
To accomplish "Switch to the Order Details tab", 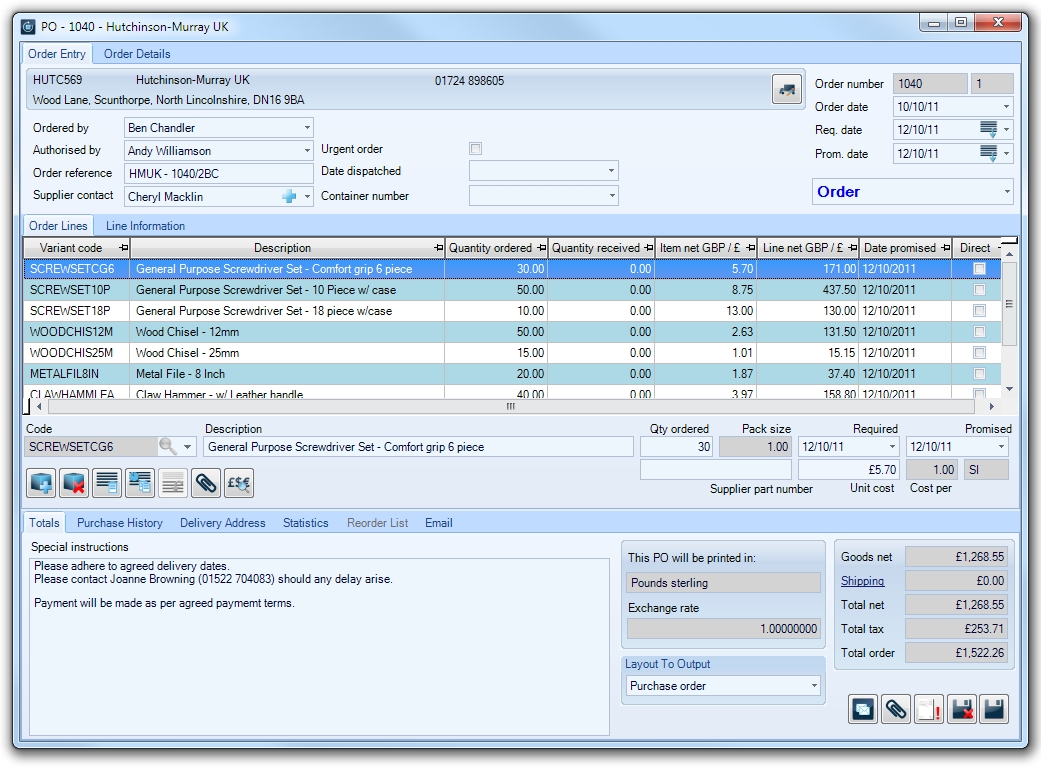I will click(137, 54).
